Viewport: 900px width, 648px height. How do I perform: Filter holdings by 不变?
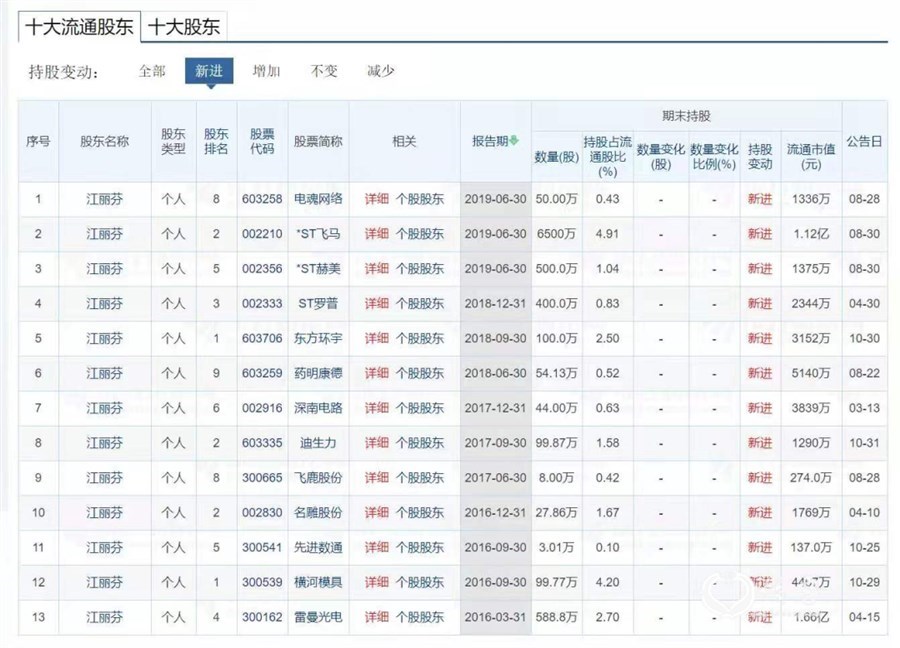point(324,71)
